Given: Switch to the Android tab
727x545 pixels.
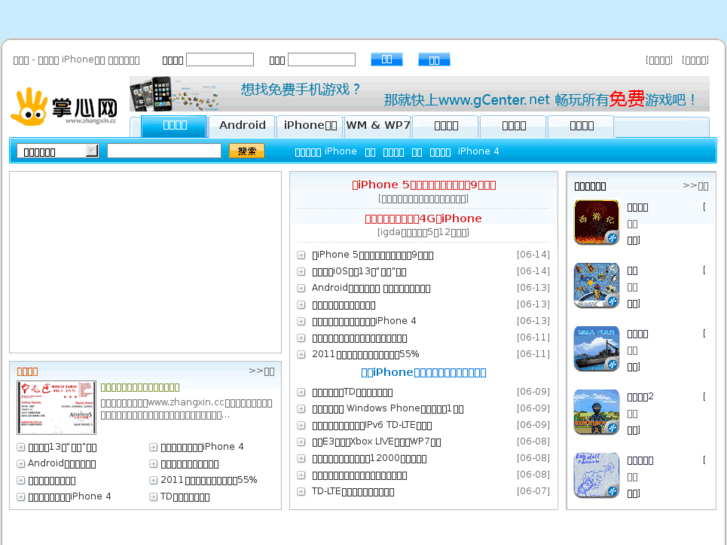Looking at the screenshot, I should tap(242, 126).
